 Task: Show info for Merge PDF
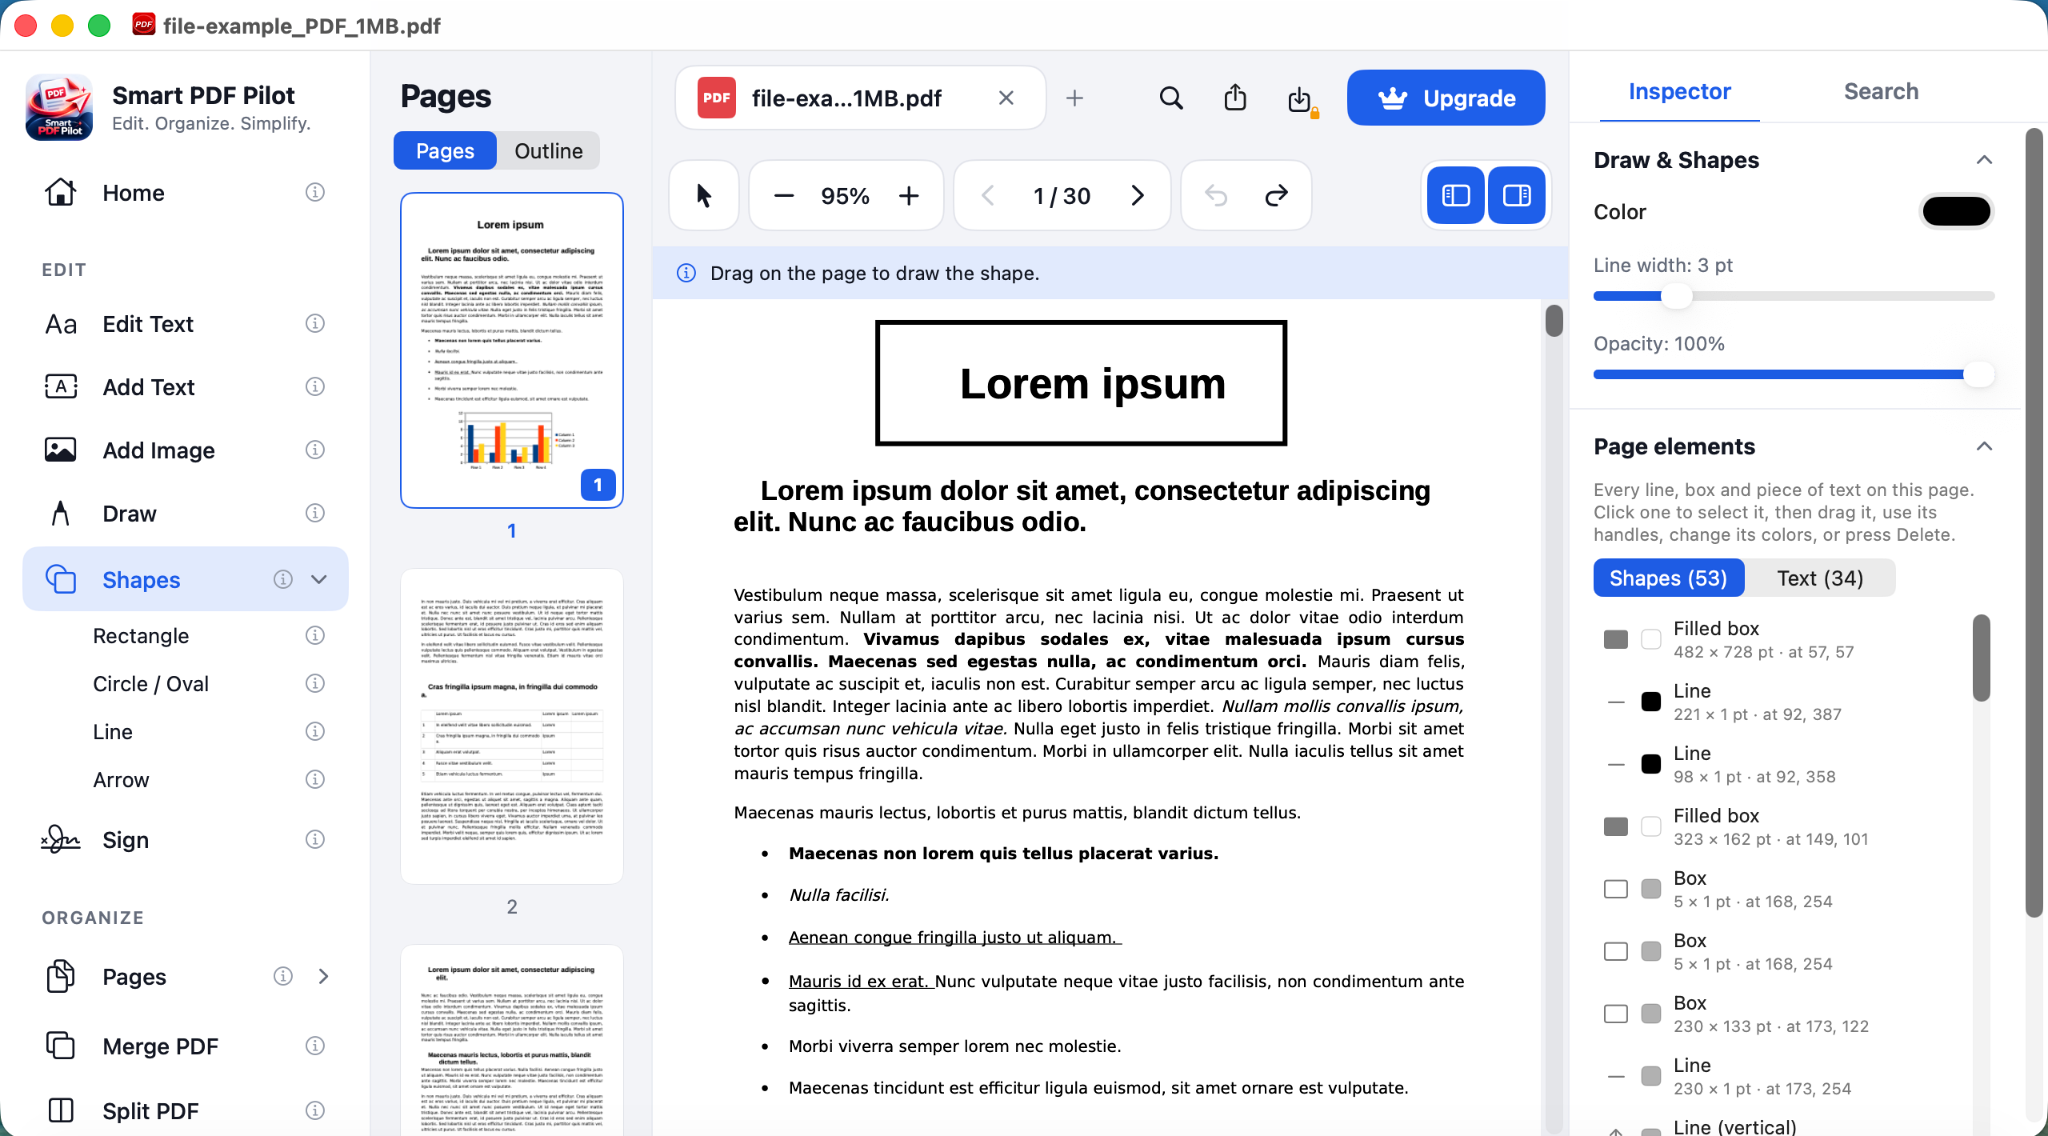[315, 1046]
